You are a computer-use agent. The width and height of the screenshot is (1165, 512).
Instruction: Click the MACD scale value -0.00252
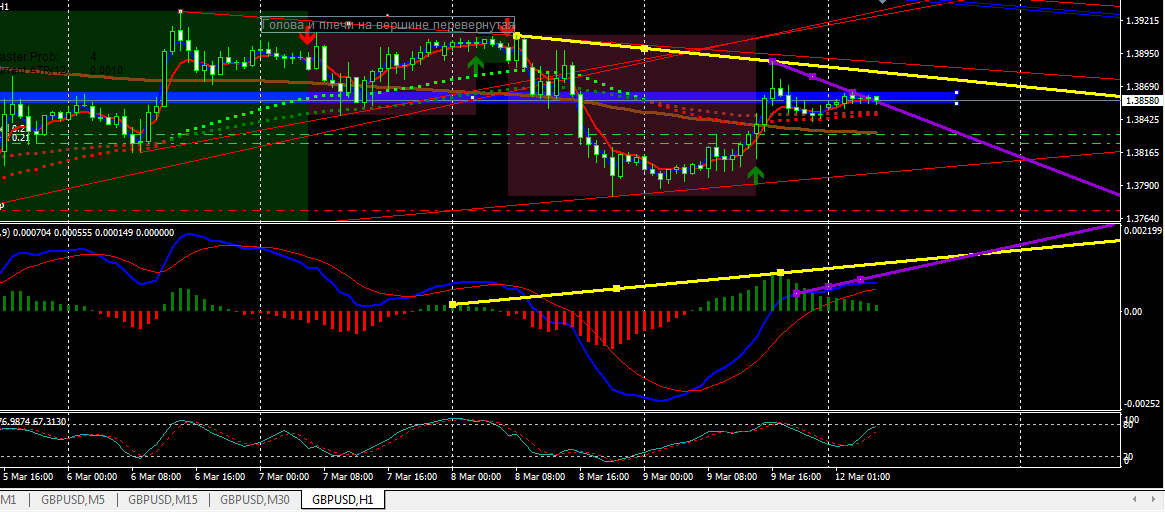point(1143,404)
